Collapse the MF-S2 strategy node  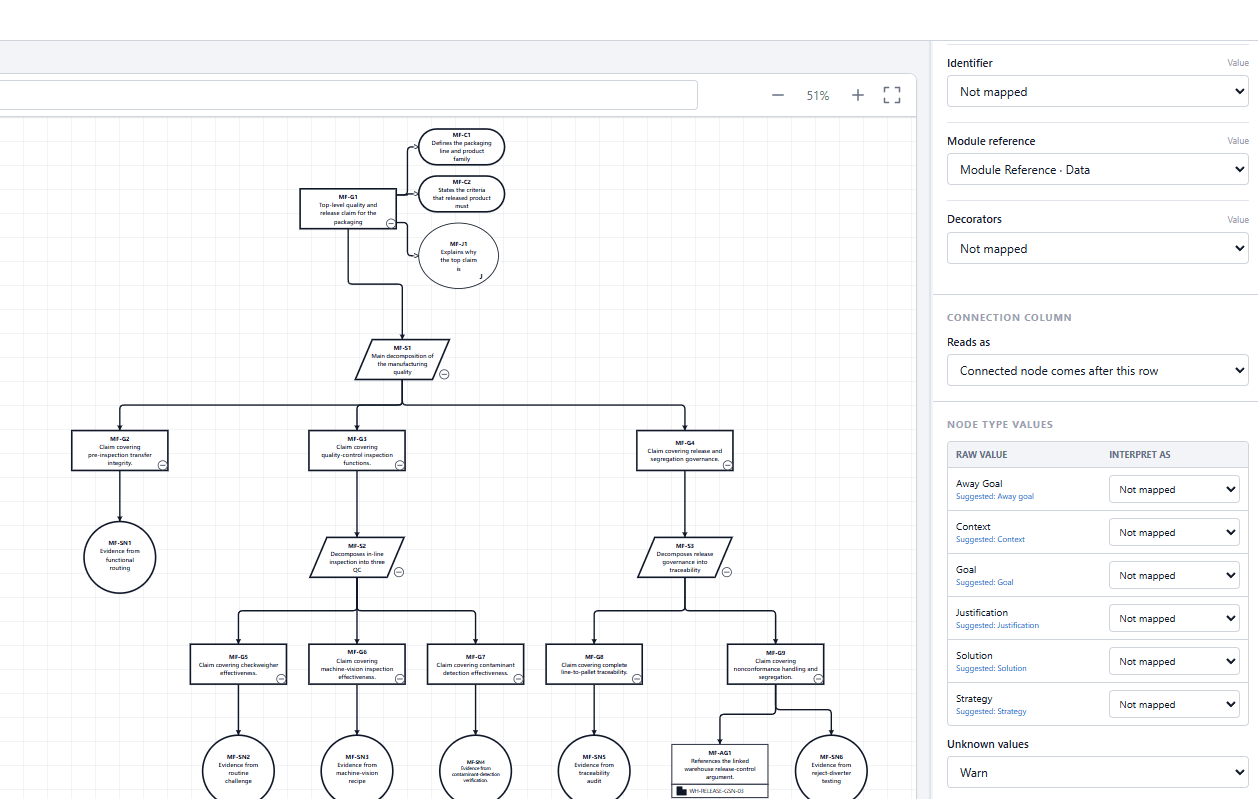(x=398, y=572)
